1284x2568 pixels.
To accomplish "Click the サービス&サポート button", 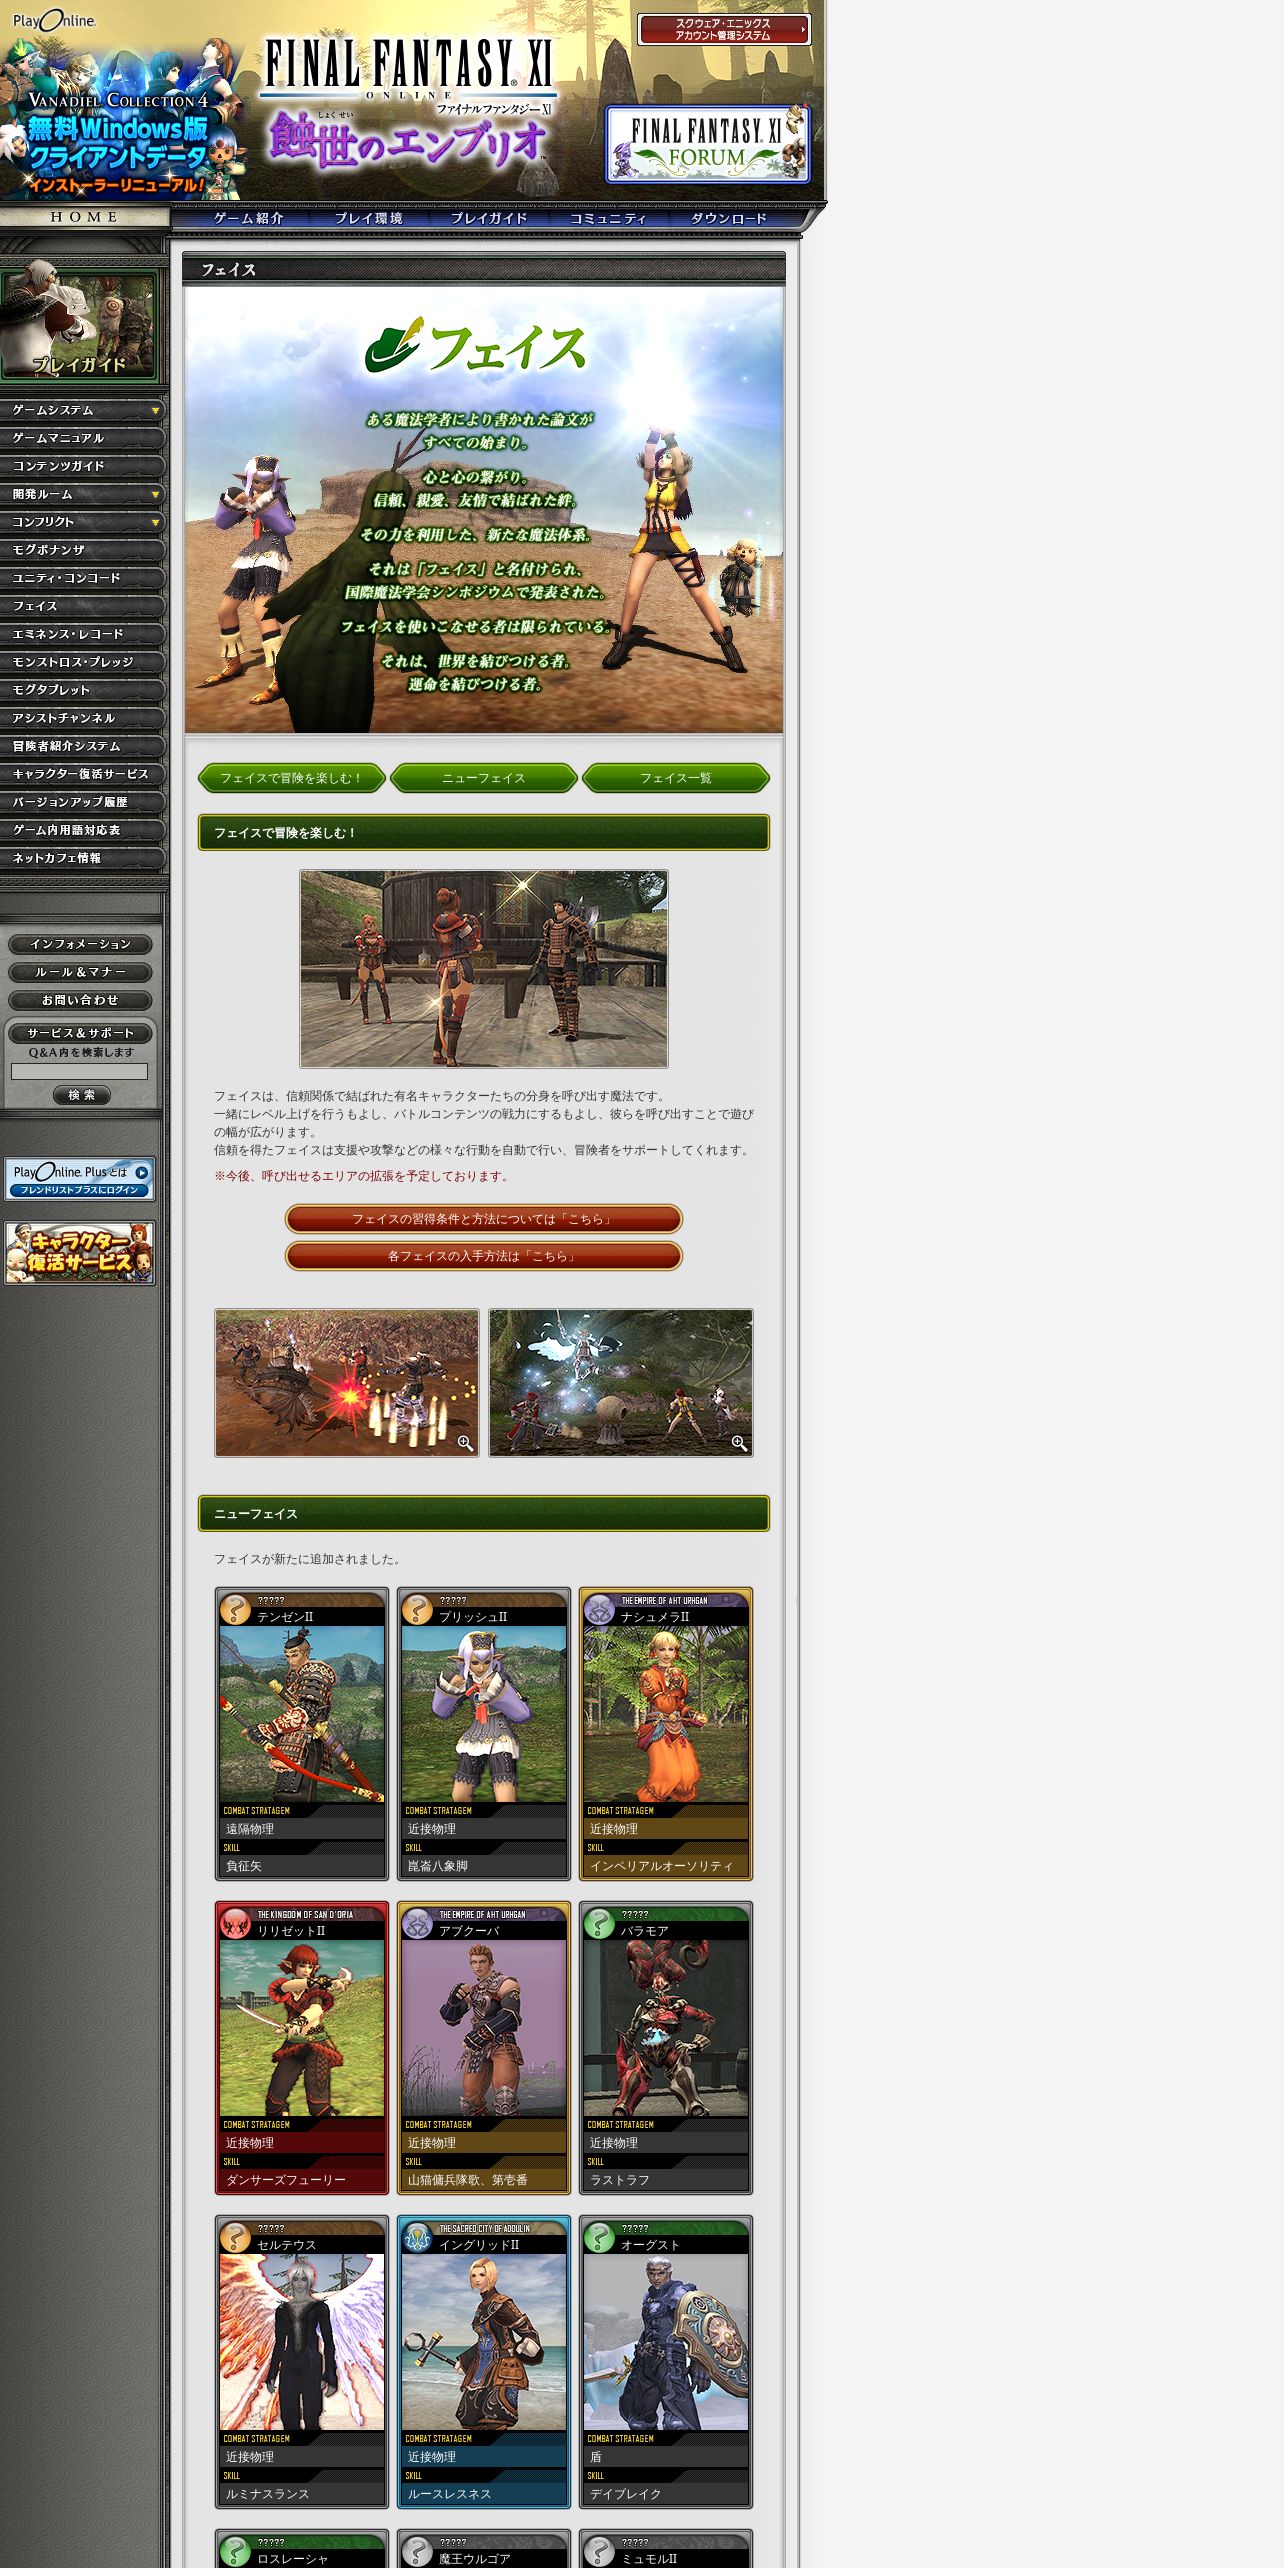I will (x=80, y=1033).
